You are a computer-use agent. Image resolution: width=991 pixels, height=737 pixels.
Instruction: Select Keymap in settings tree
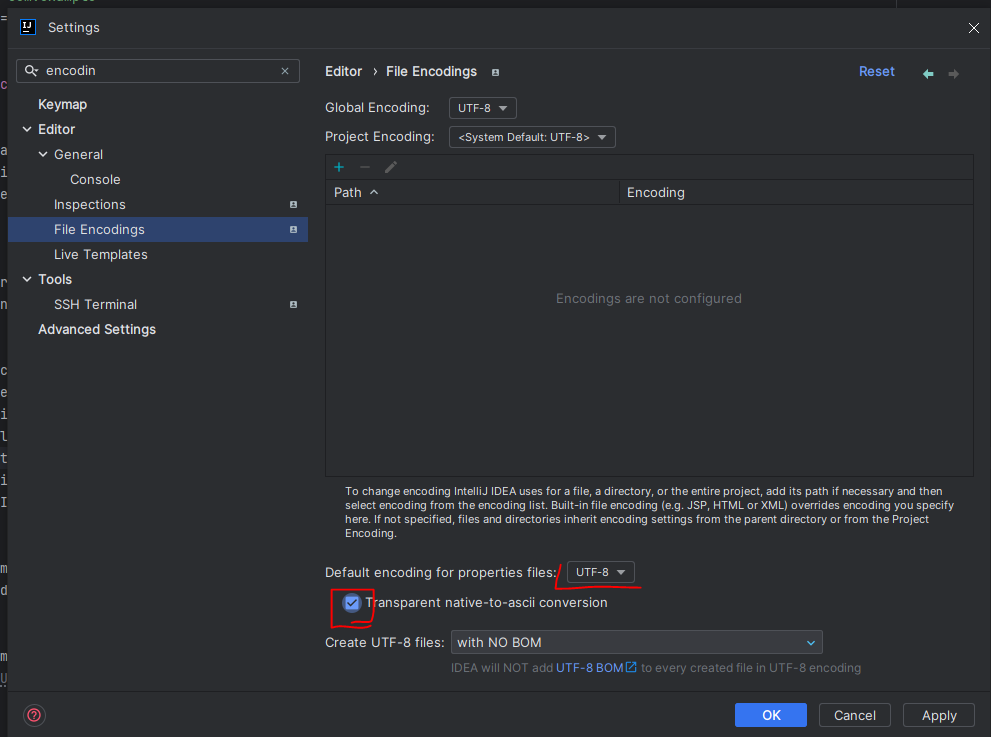pos(63,104)
